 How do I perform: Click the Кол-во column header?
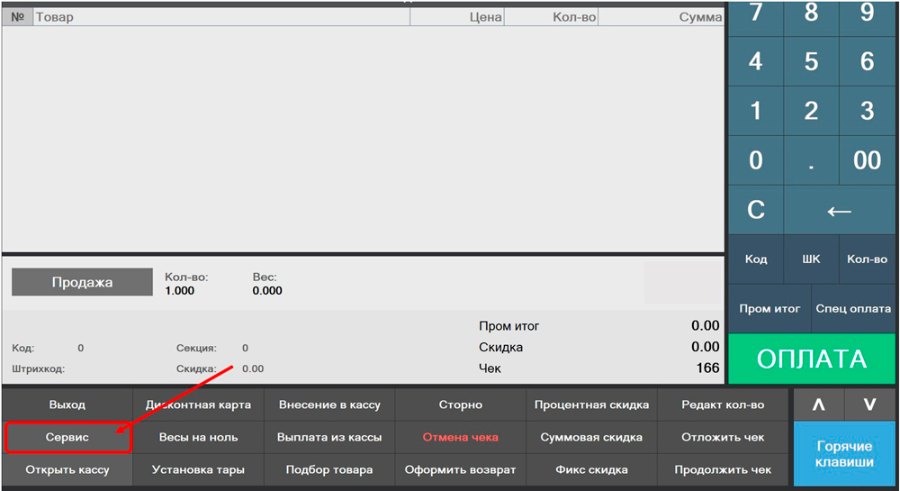point(551,17)
